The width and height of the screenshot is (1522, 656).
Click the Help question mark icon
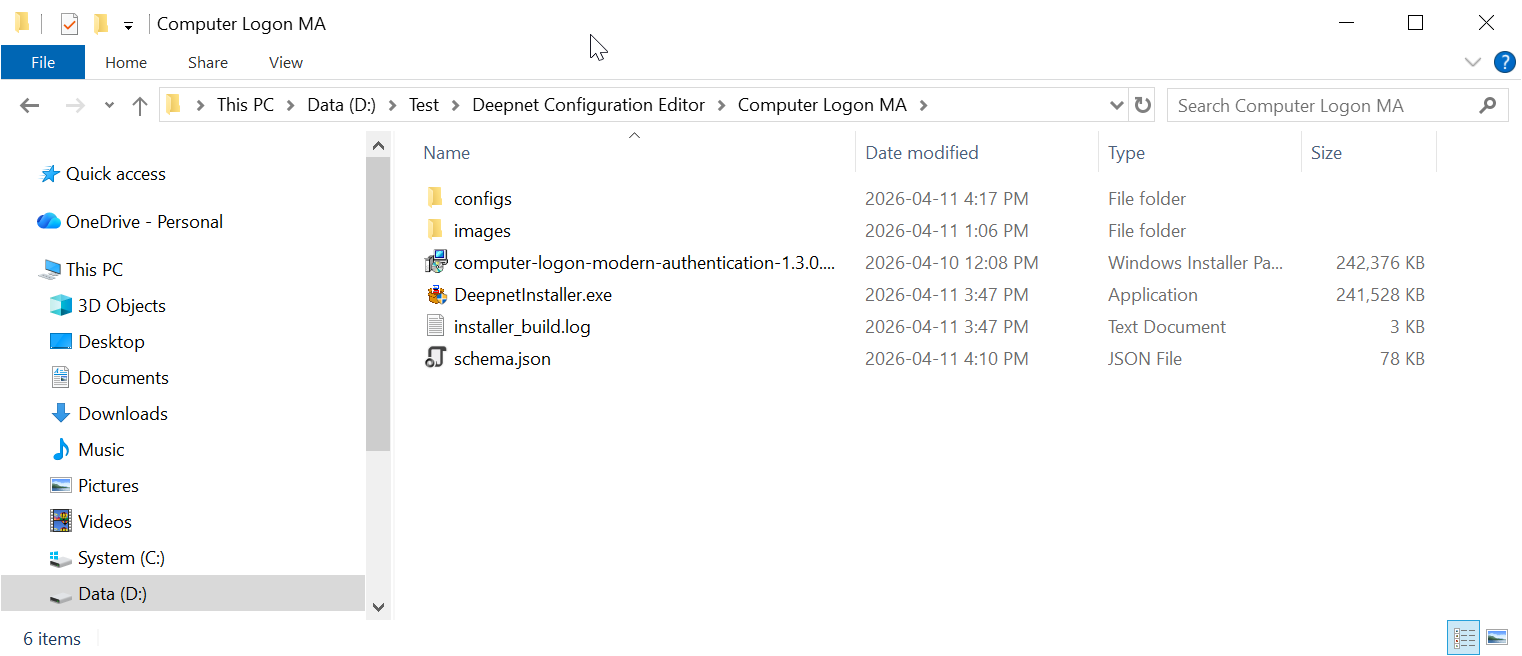1504,62
